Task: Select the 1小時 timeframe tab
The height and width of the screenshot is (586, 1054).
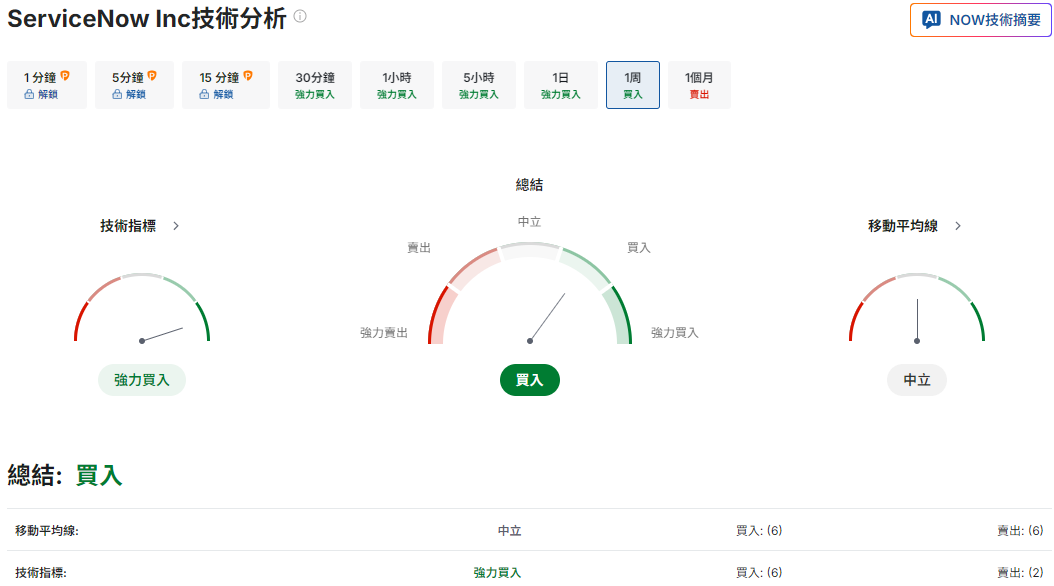Action: coord(397,85)
